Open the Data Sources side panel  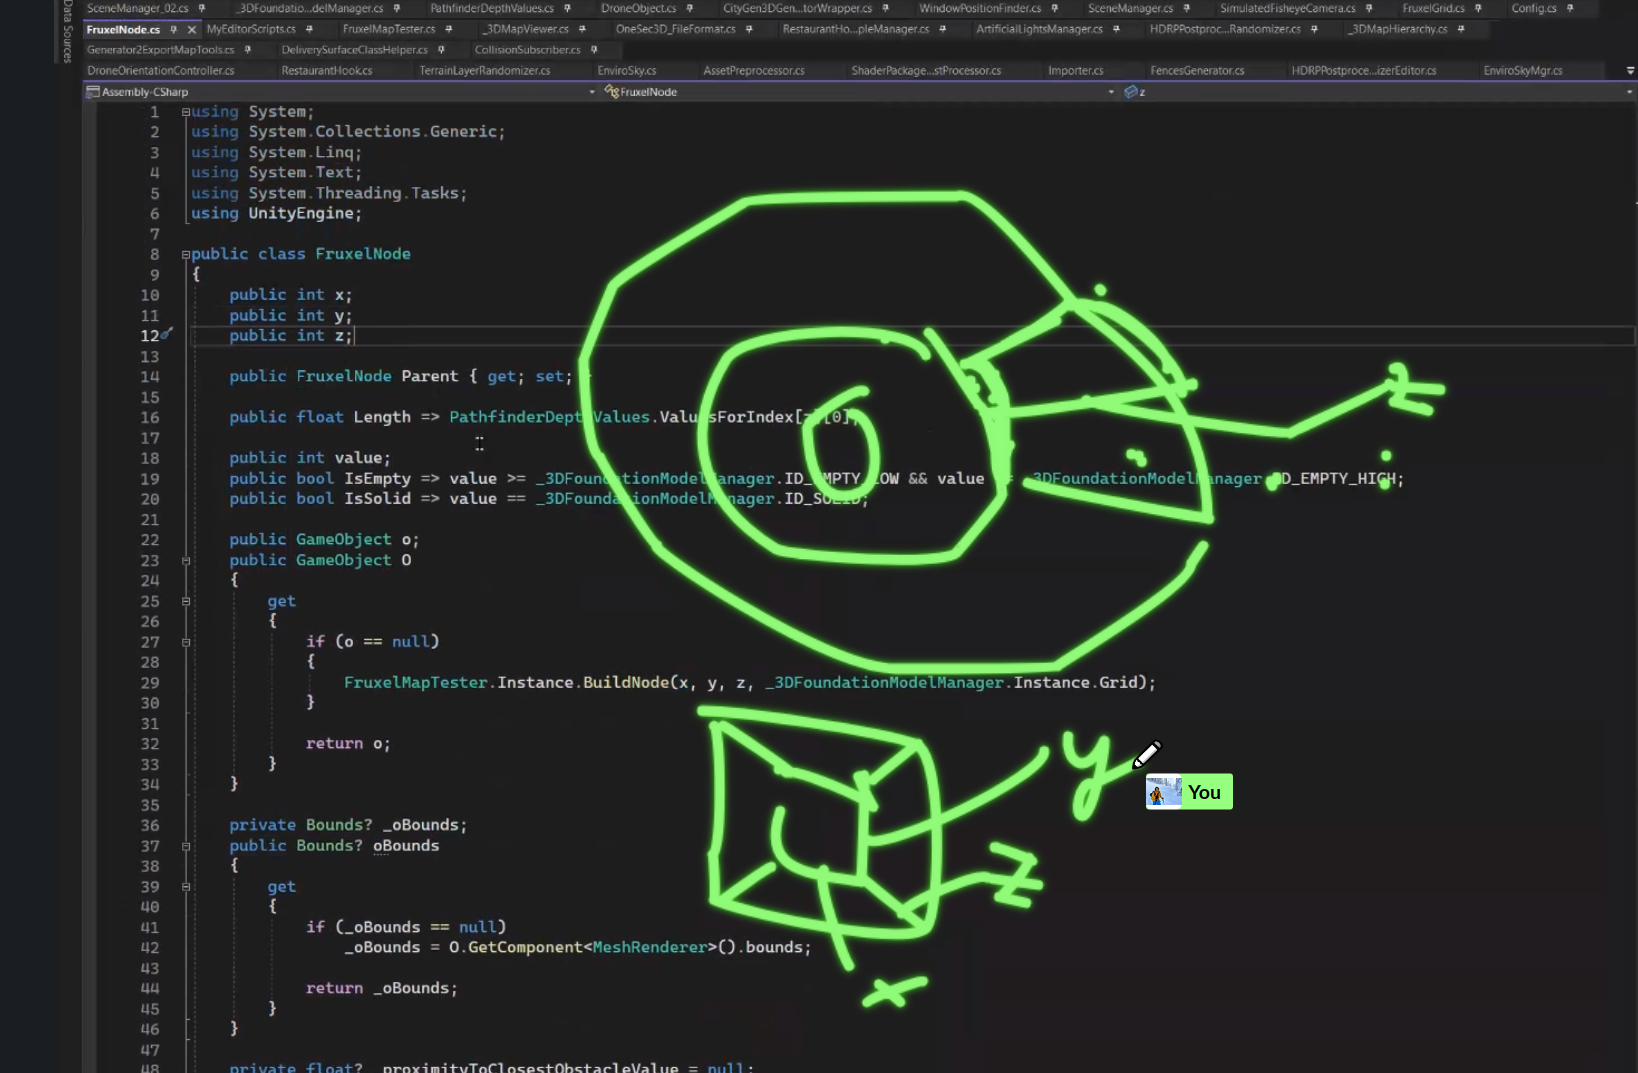click(68, 32)
